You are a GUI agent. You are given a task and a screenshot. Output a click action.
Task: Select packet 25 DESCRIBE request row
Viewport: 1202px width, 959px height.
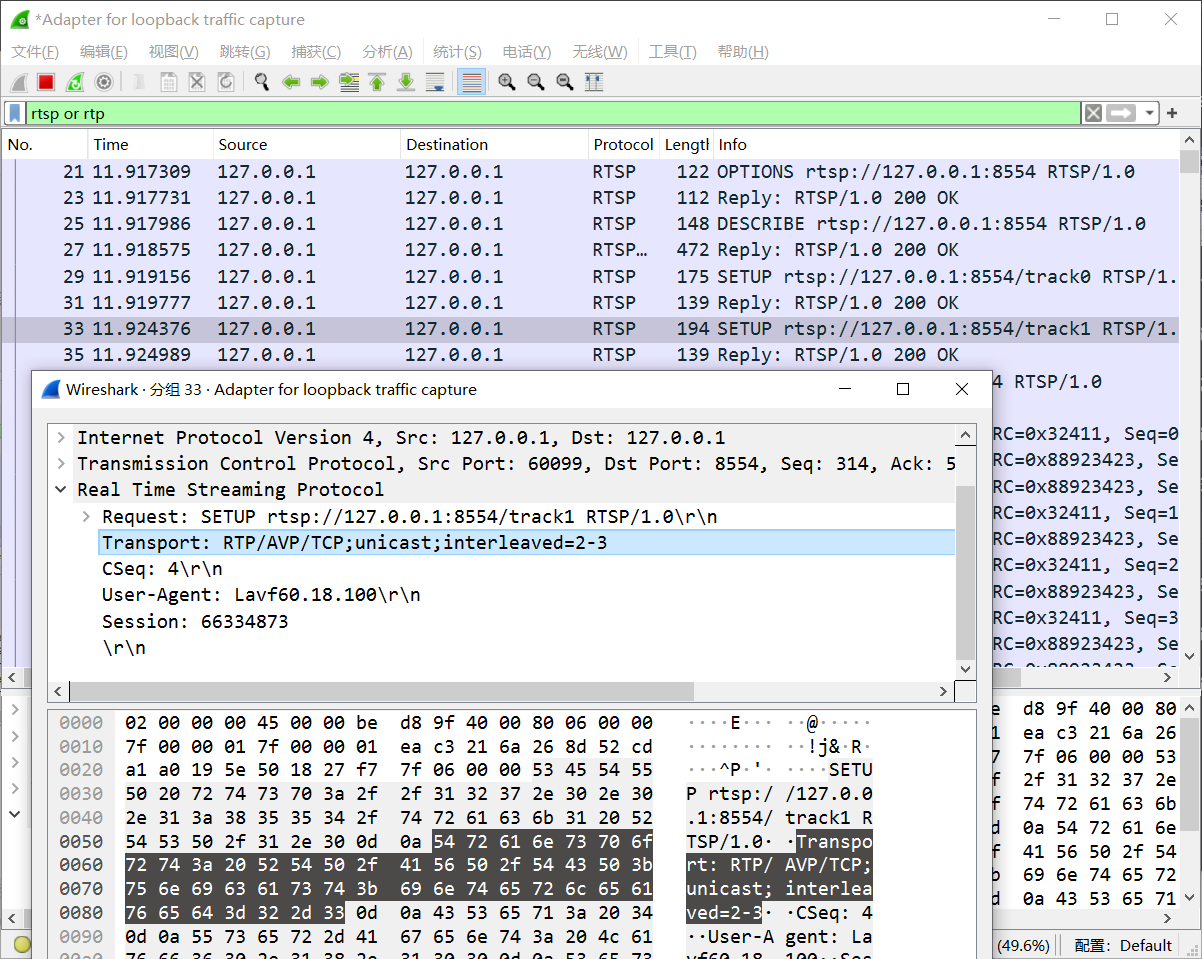(590, 224)
